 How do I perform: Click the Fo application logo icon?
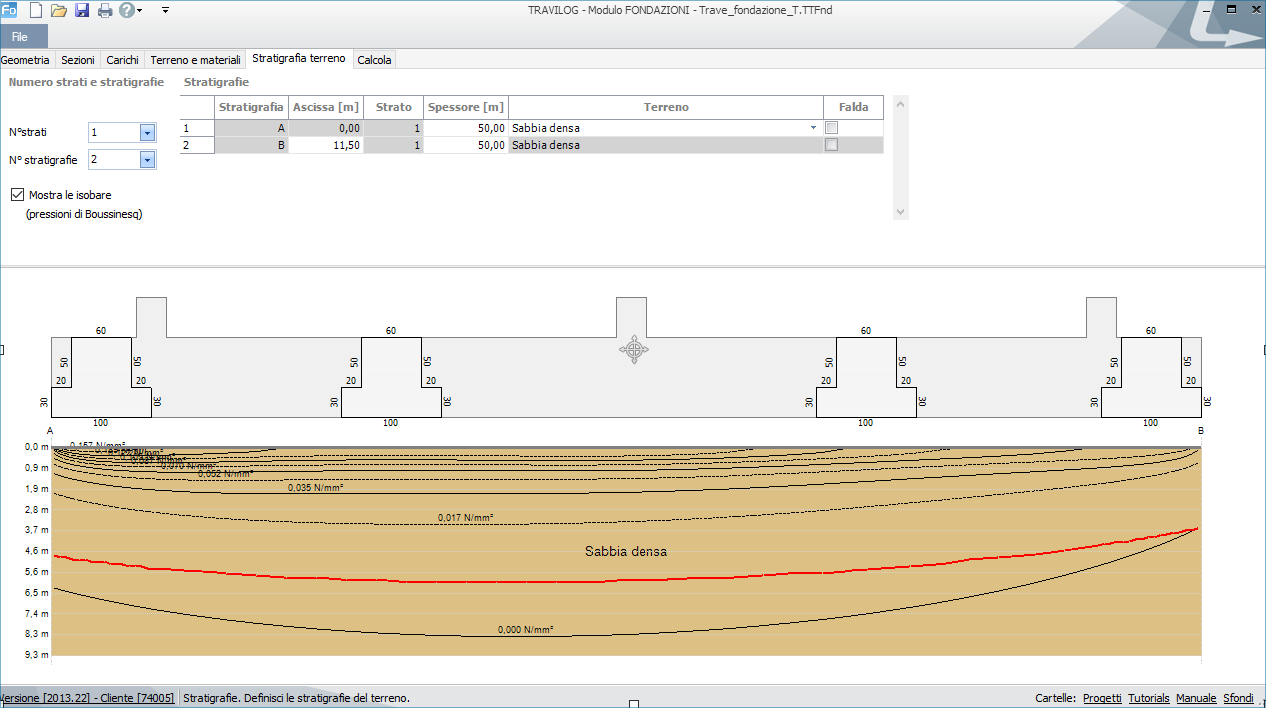click(x=10, y=11)
